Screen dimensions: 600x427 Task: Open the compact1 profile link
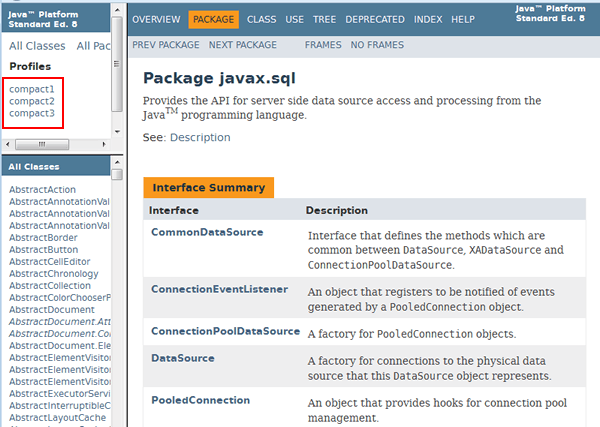tap(32, 89)
